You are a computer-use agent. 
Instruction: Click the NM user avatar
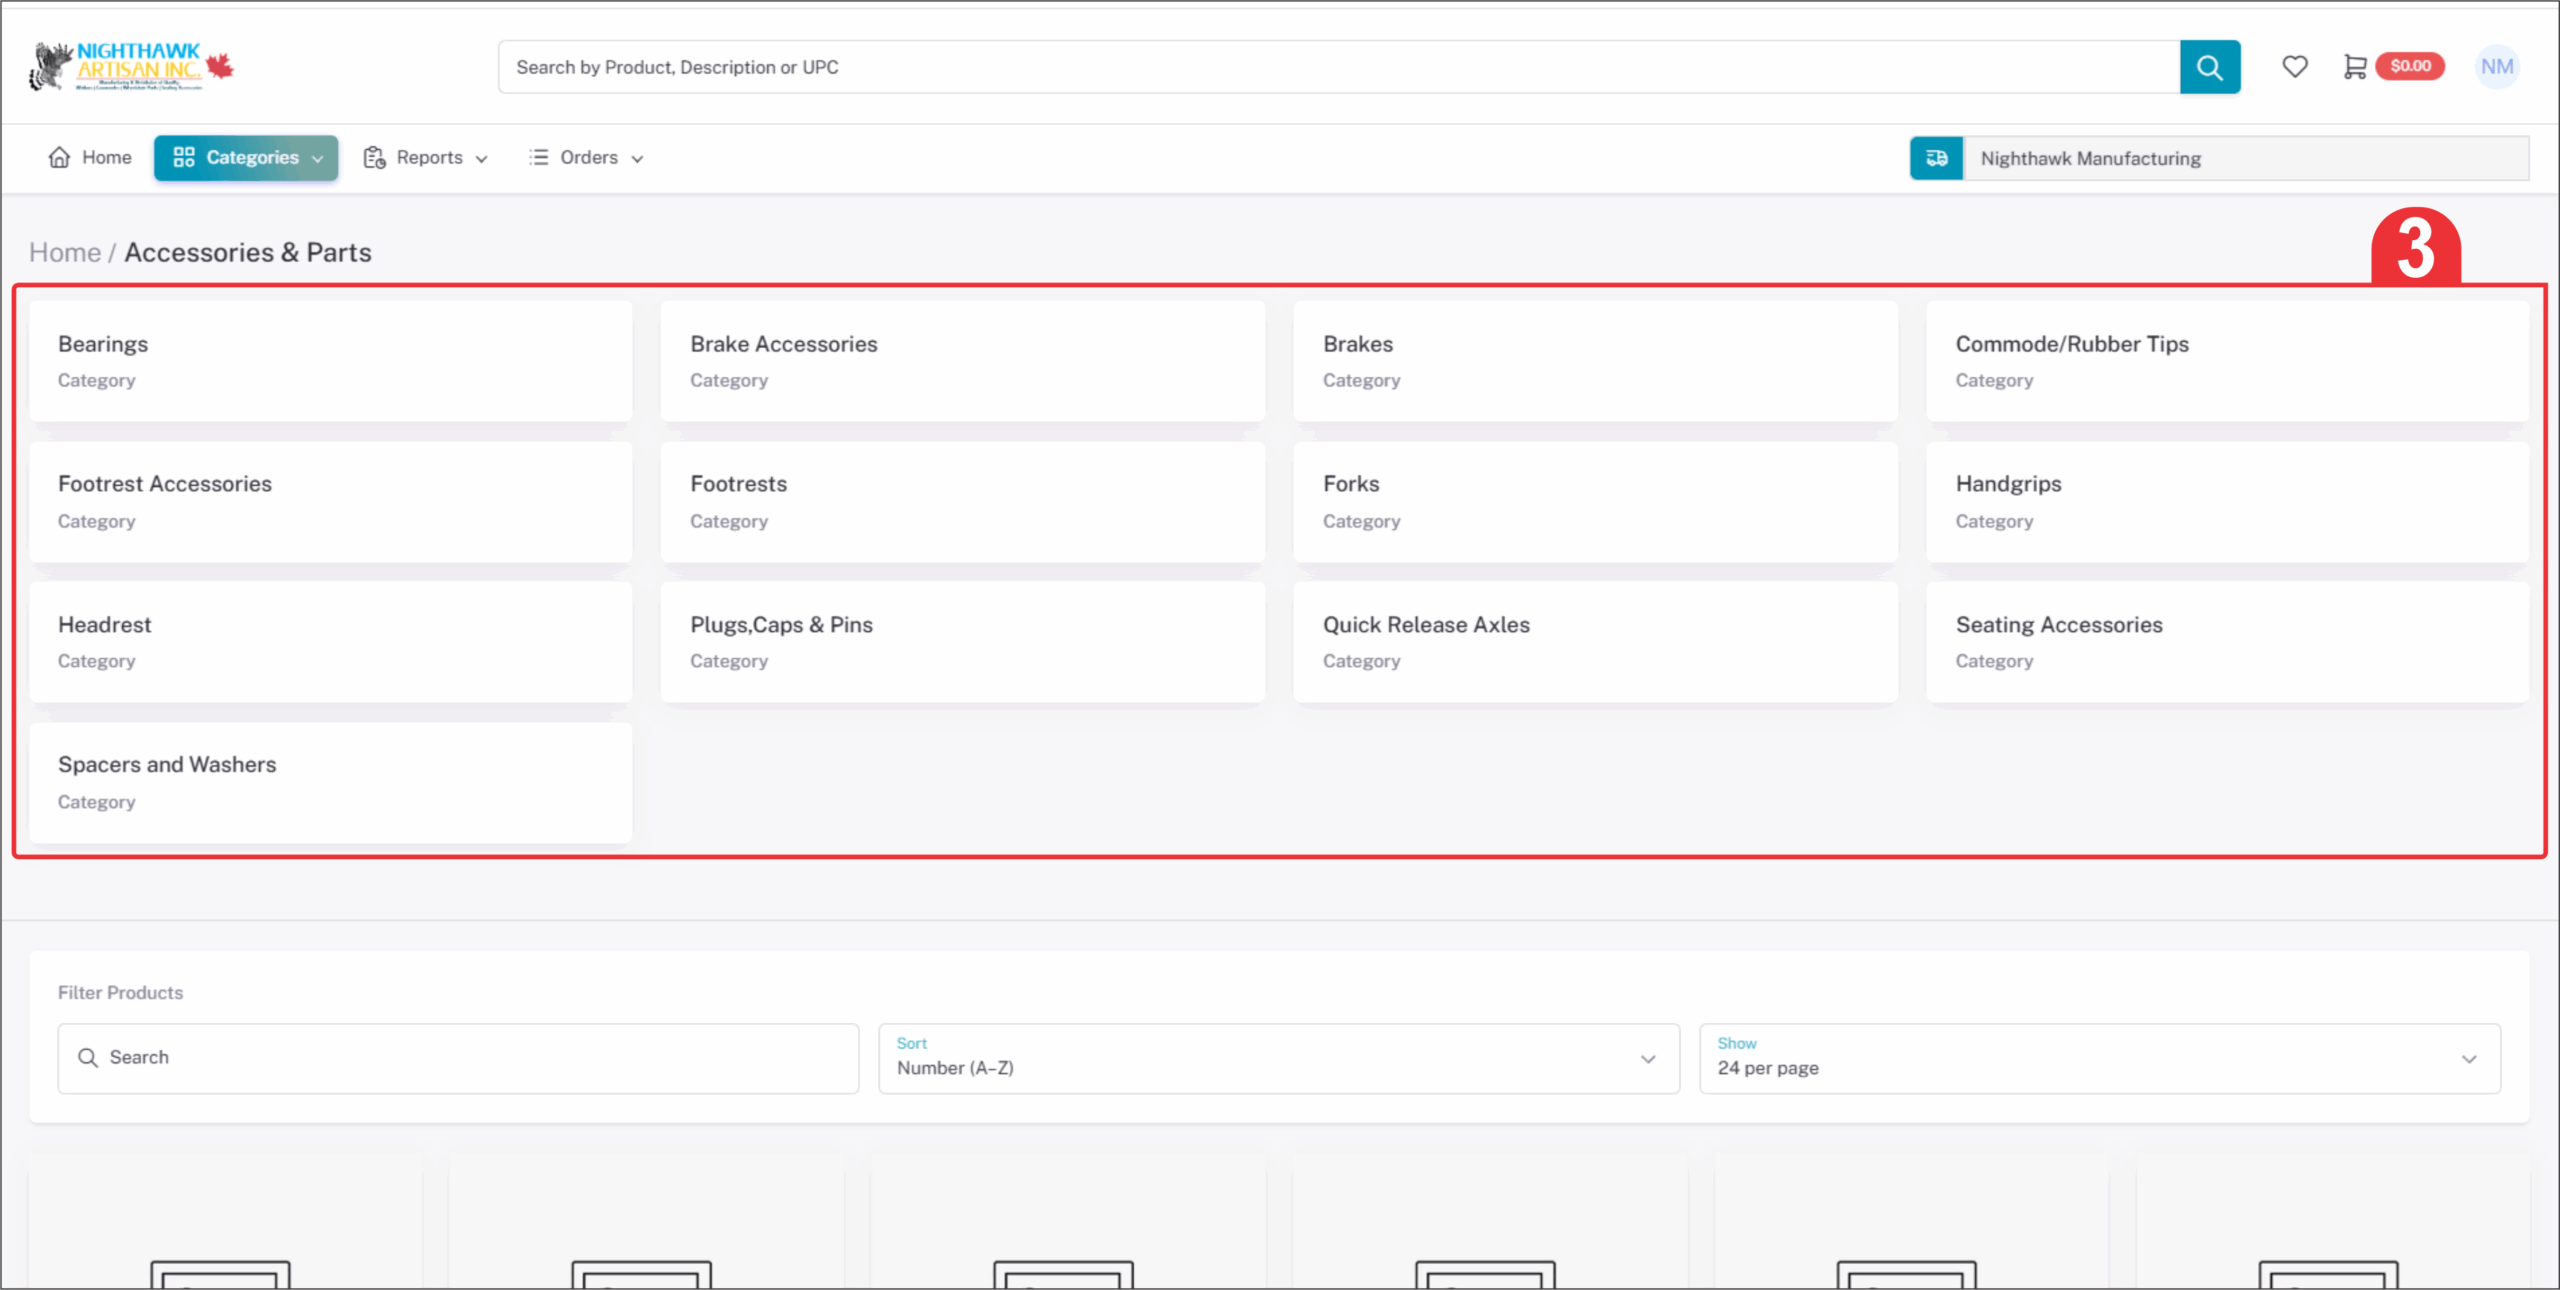(x=2496, y=66)
